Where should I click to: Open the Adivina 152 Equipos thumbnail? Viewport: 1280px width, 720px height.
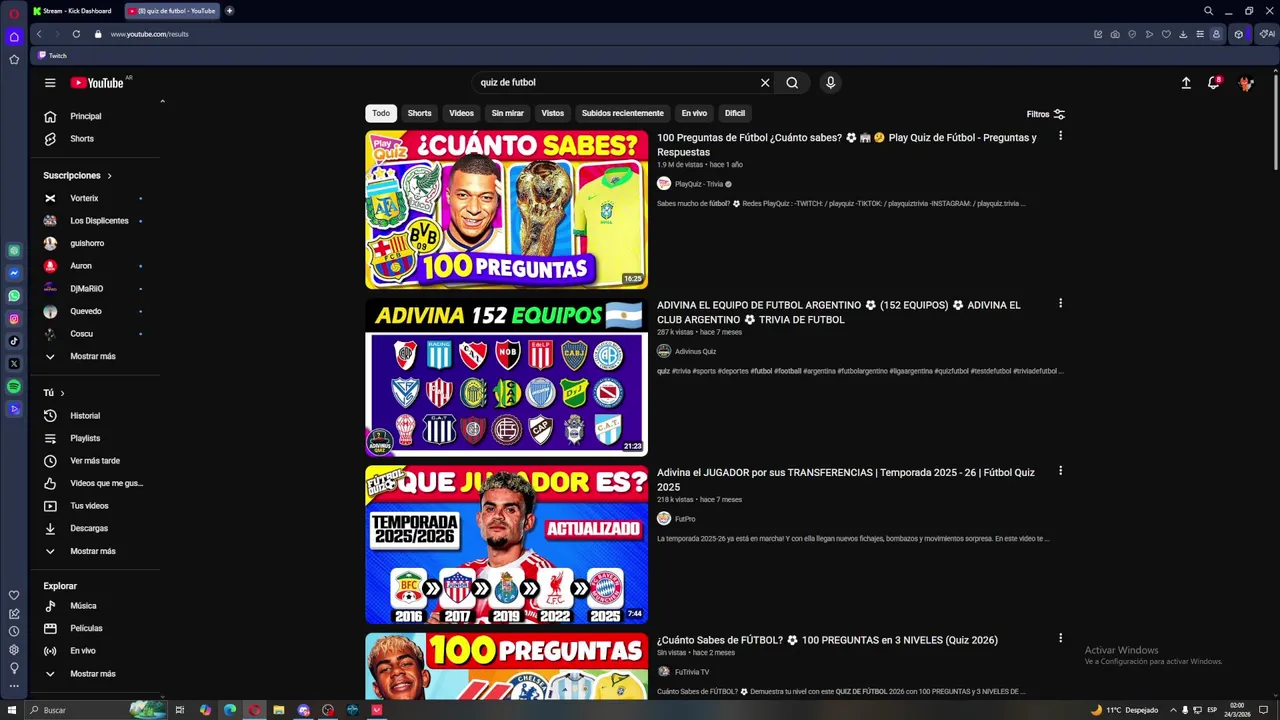click(506, 377)
